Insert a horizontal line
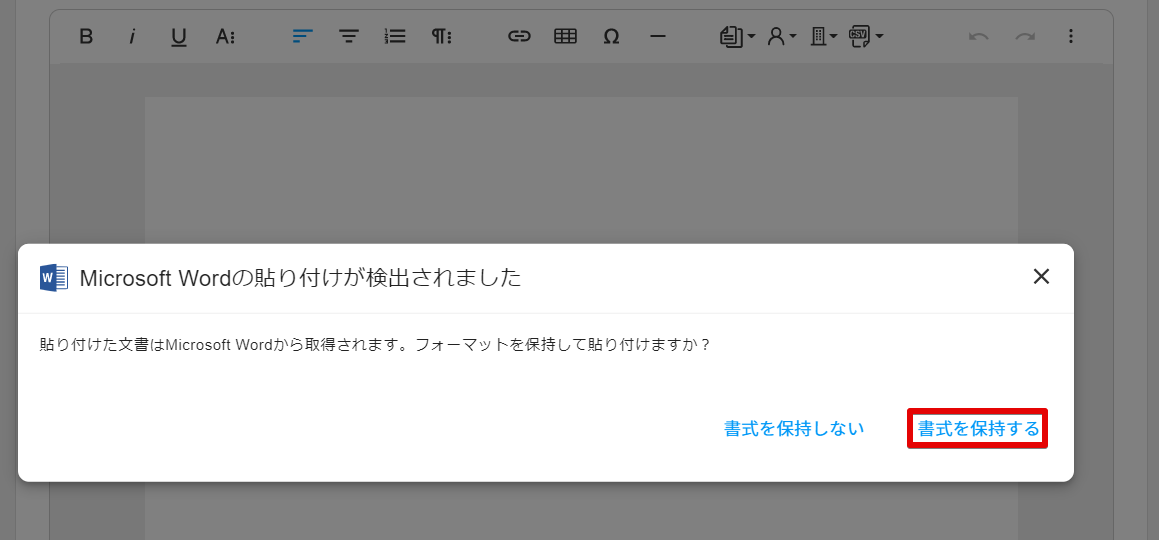Screen dimensions: 1159x540 [x=657, y=36]
